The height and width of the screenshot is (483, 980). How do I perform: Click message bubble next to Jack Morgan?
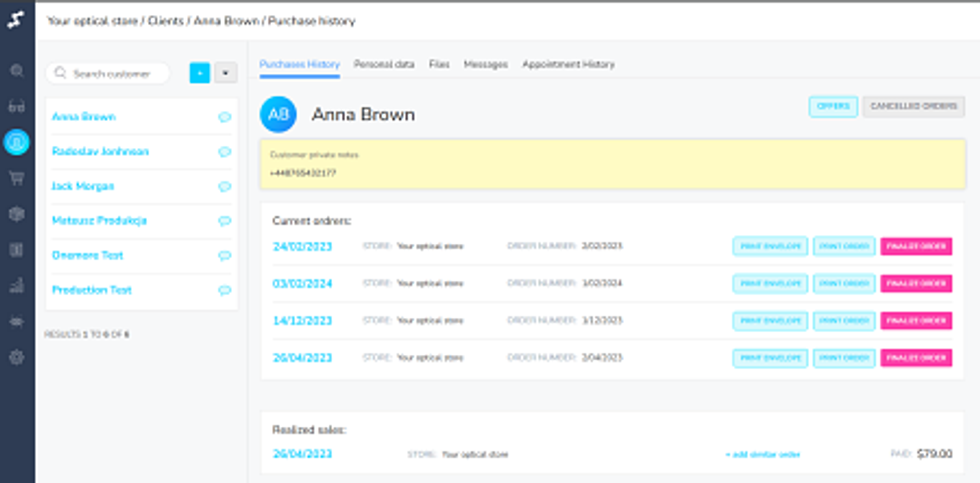tap(224, 187)
